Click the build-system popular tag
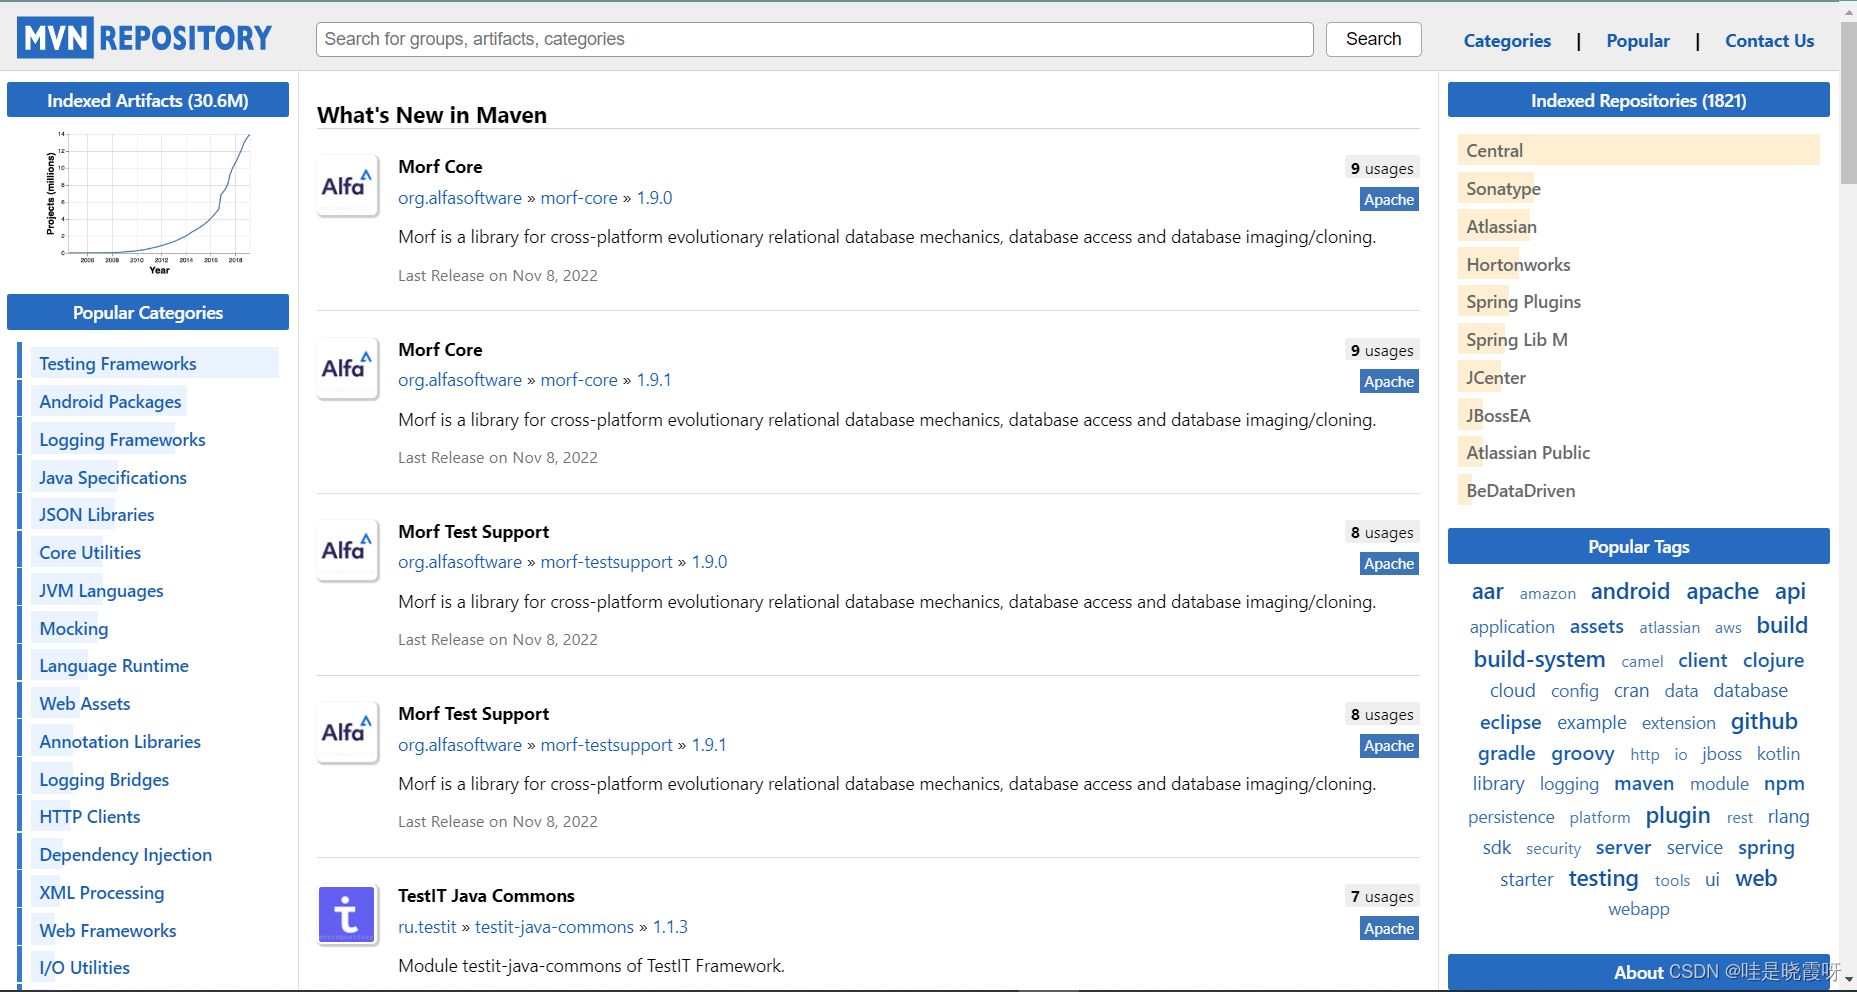1857x992 pixels. (x=1539, y=660)
